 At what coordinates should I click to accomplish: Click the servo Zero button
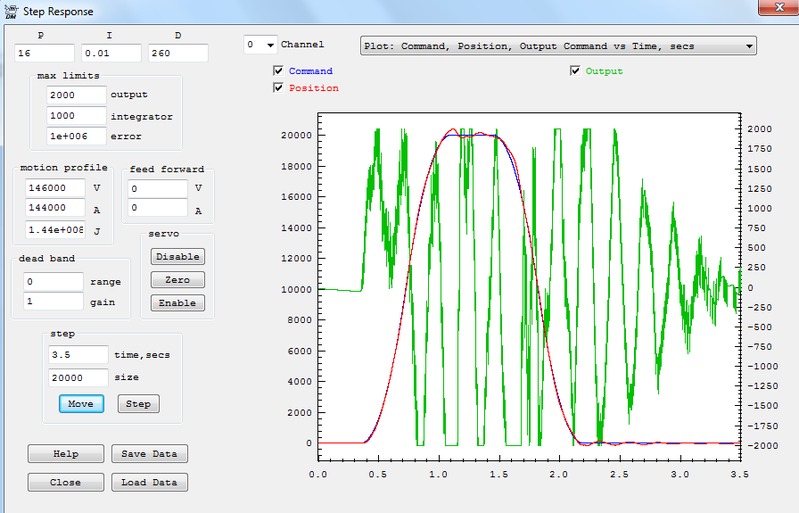click(x=178, y=279)
